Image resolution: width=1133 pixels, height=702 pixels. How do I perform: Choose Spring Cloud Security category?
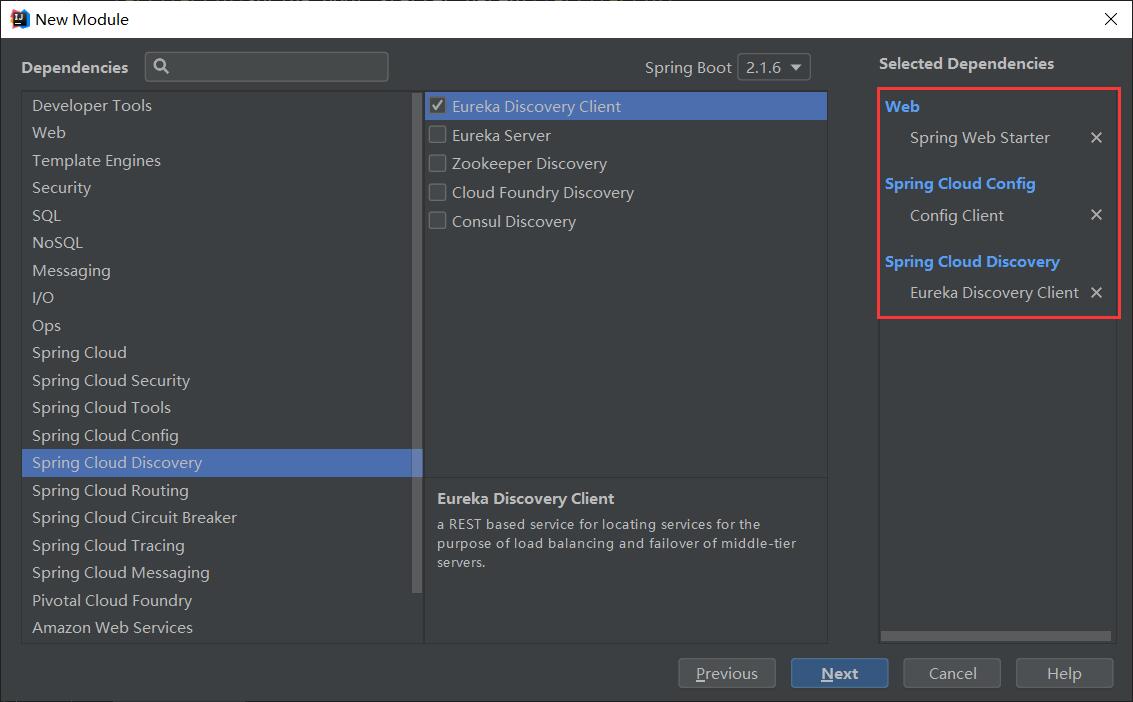[217, 380]
